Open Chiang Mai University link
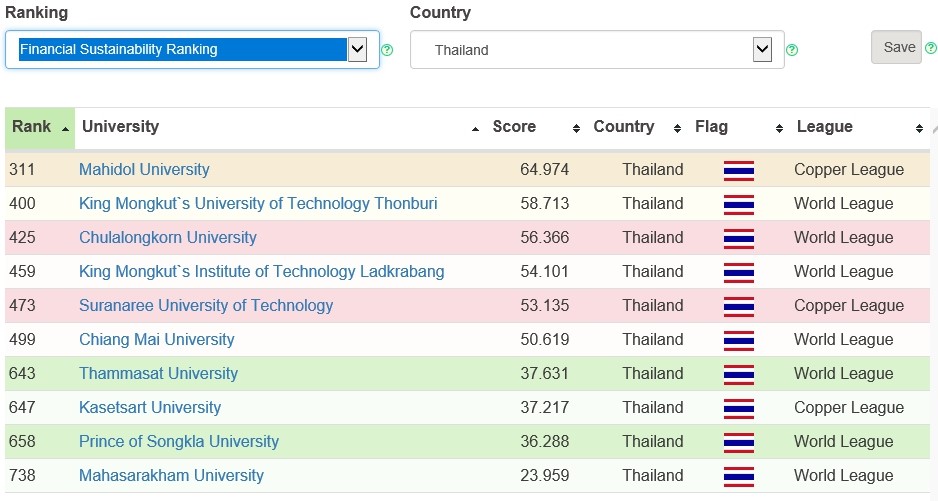The image size is (938, 501). click(x=157, y=339)
